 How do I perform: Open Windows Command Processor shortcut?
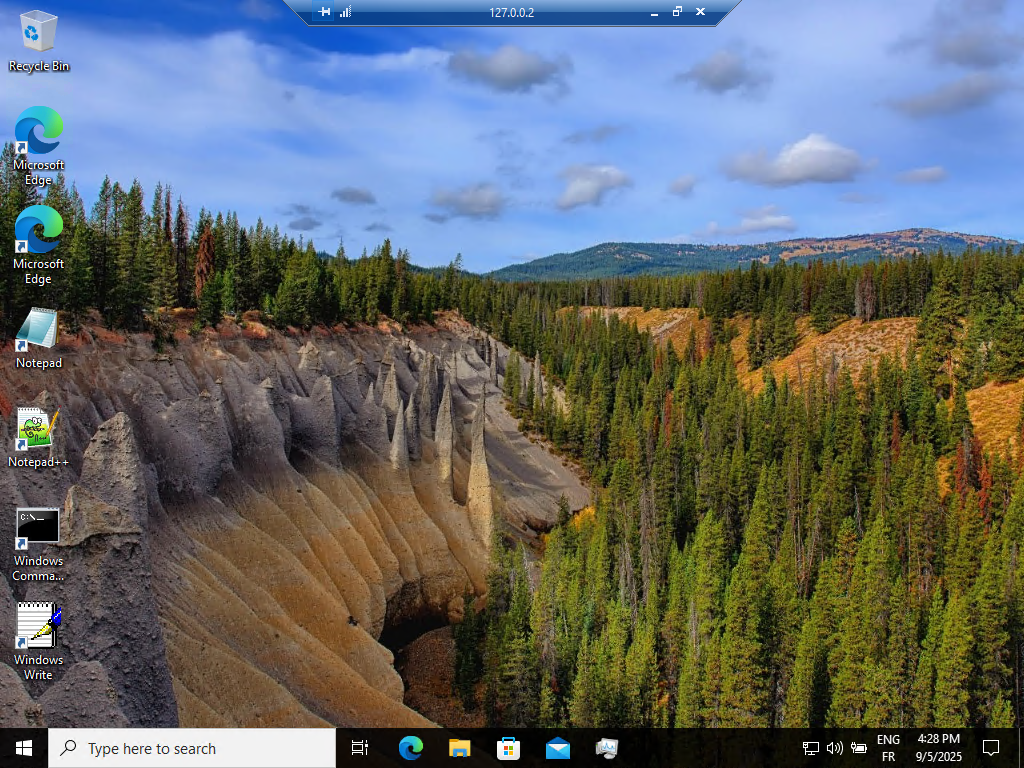click(37, 525)
